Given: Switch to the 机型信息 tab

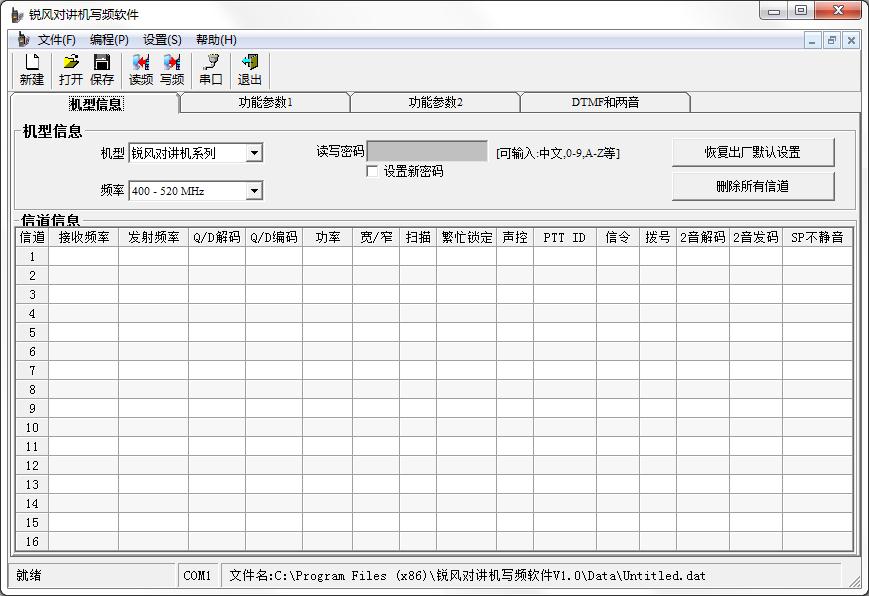Looking at the screenshot, I should (x=95, y=104).
